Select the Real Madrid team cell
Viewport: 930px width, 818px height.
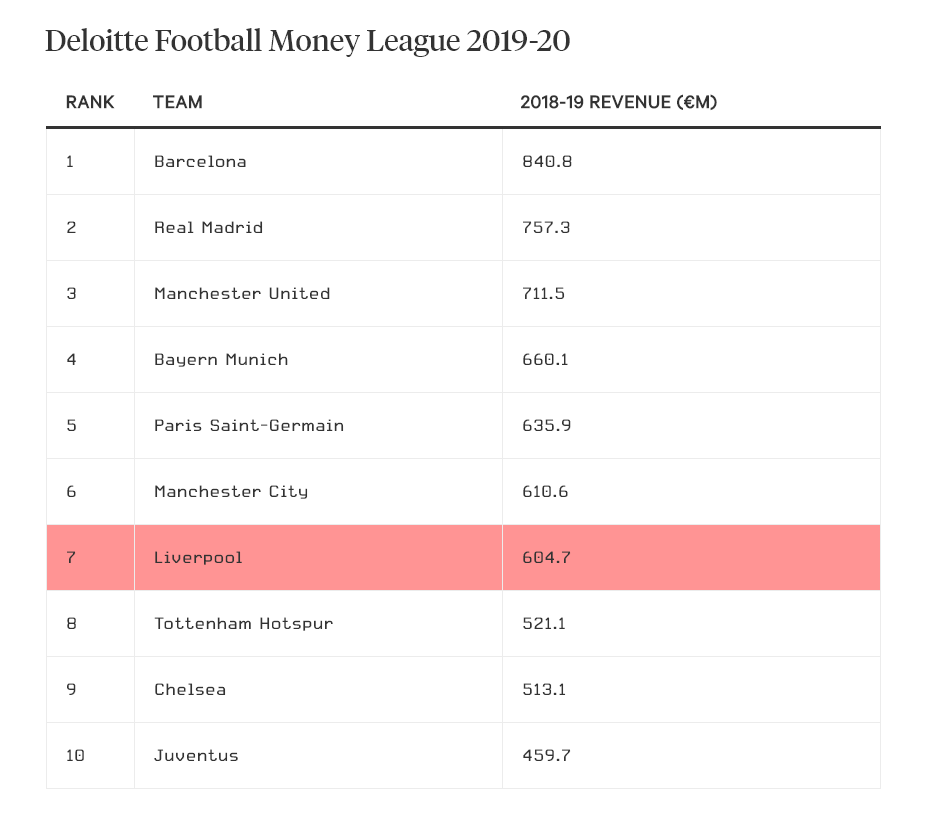point(208,228)
